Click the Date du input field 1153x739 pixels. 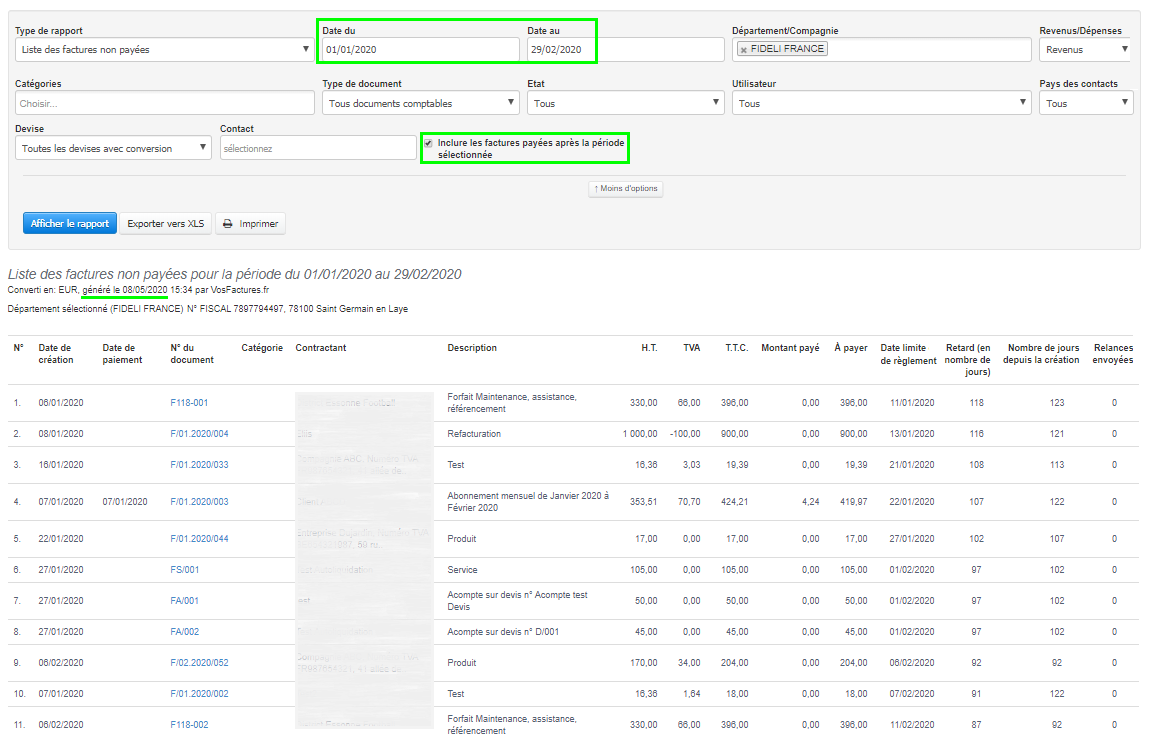420,49
